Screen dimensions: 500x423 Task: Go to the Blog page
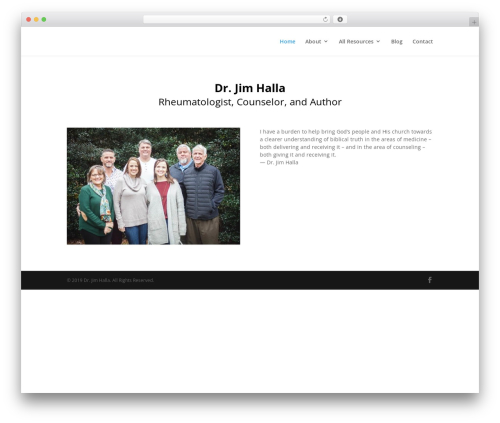point(397,42)
